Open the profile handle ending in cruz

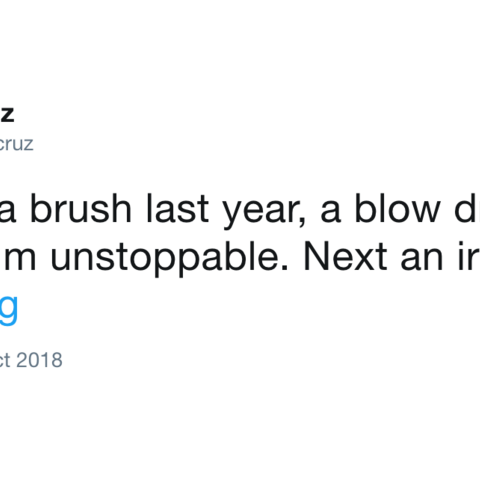click(x=16, y=144)
